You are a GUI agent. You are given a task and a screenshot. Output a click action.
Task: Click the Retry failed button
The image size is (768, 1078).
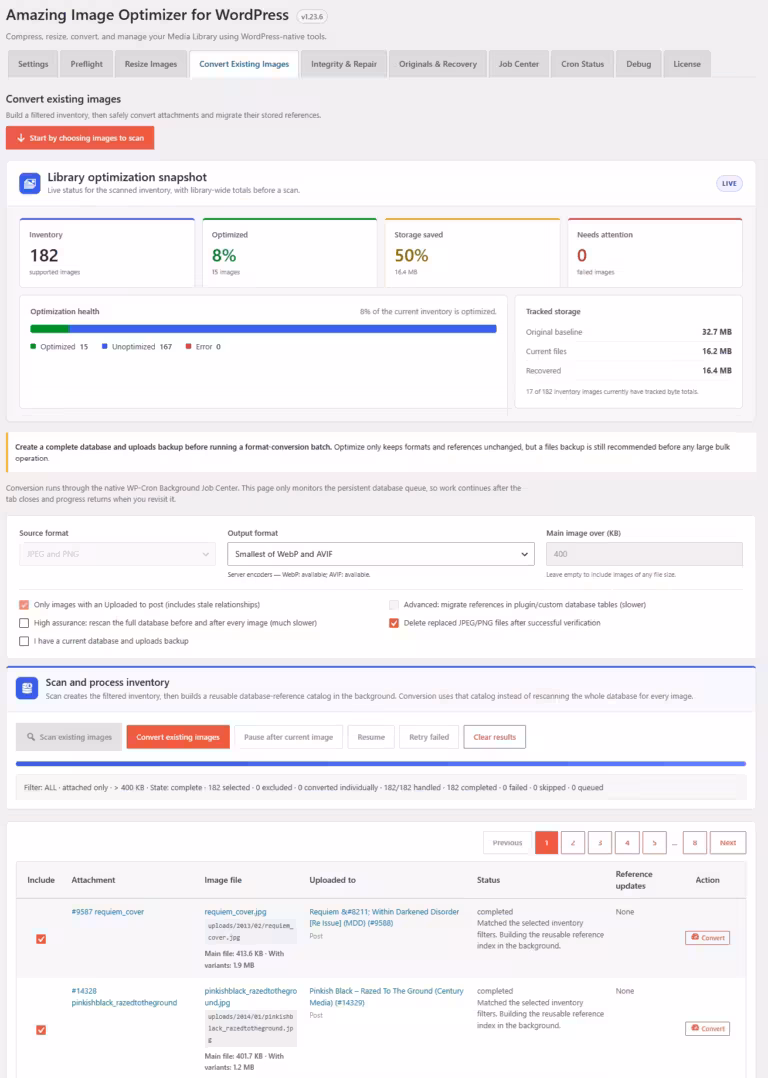429,737
